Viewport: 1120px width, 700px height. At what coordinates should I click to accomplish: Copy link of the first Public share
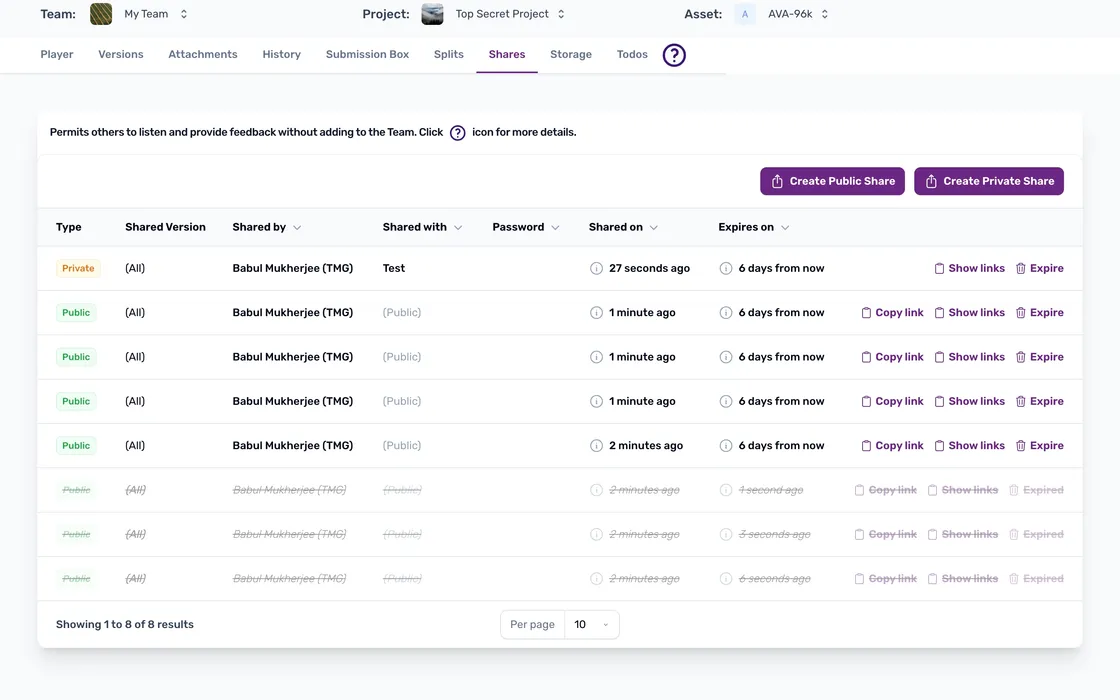tap(892, 313)
